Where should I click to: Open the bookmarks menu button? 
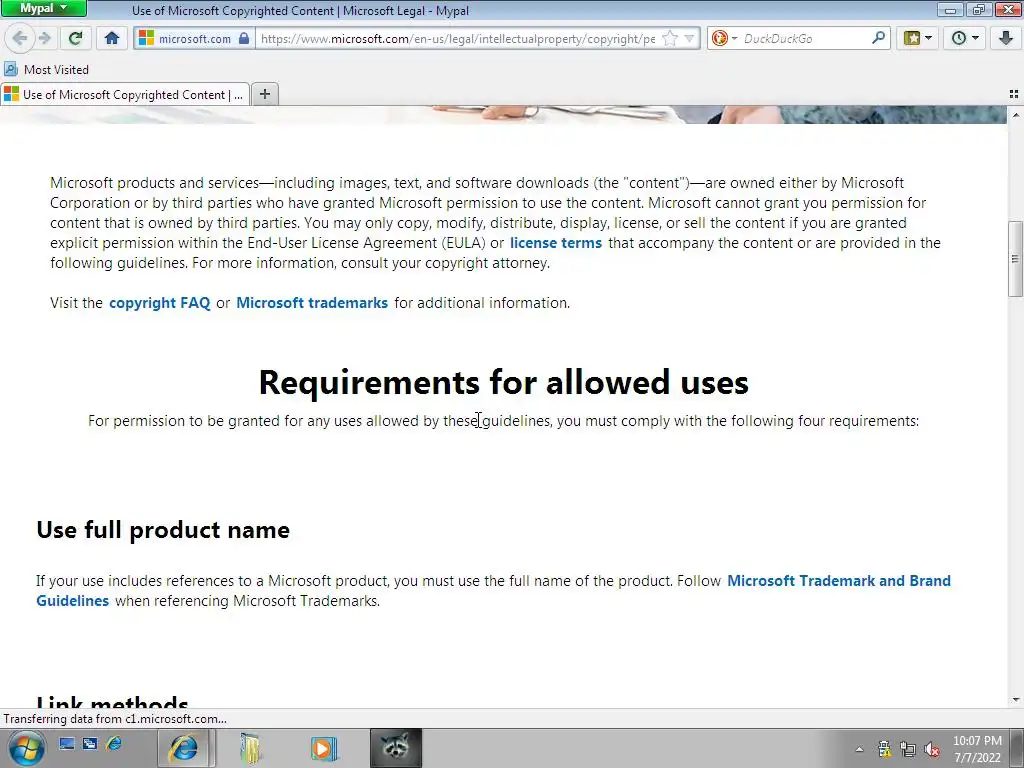[918, 38]
